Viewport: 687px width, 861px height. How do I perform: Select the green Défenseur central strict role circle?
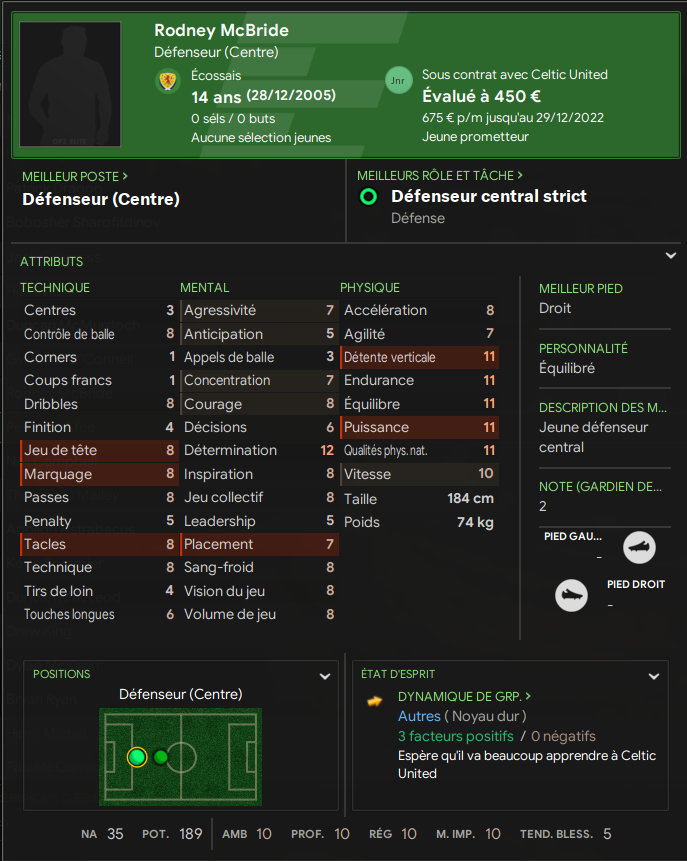tap(368, 196)
